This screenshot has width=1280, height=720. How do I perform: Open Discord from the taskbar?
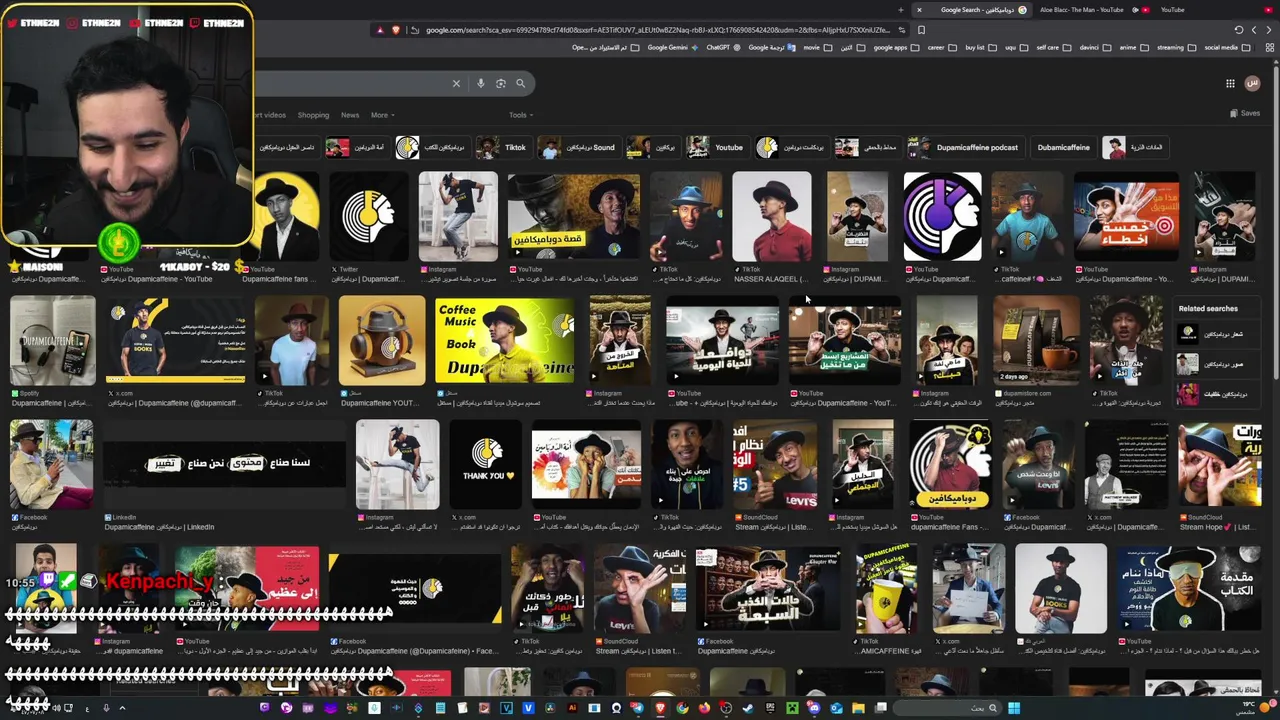pyautogui.click(x=814, y=708)
